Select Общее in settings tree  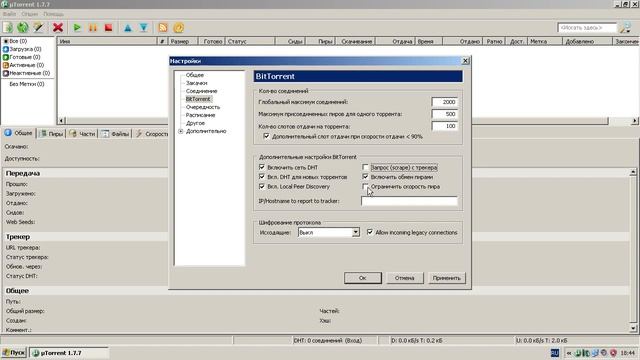click(195, 75)
